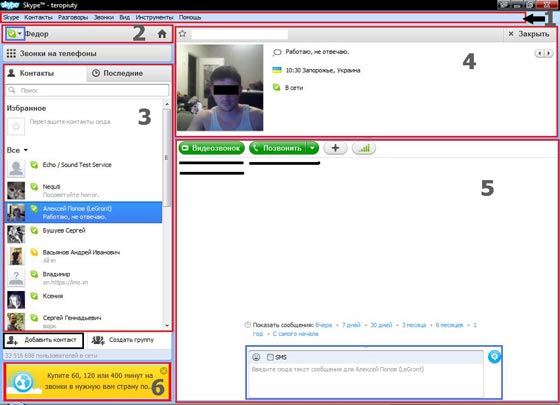Open the yellow minutes purchase banner
Image resolution: width=560 pixels, height=405 pixels.
click(x=88, y=382)
